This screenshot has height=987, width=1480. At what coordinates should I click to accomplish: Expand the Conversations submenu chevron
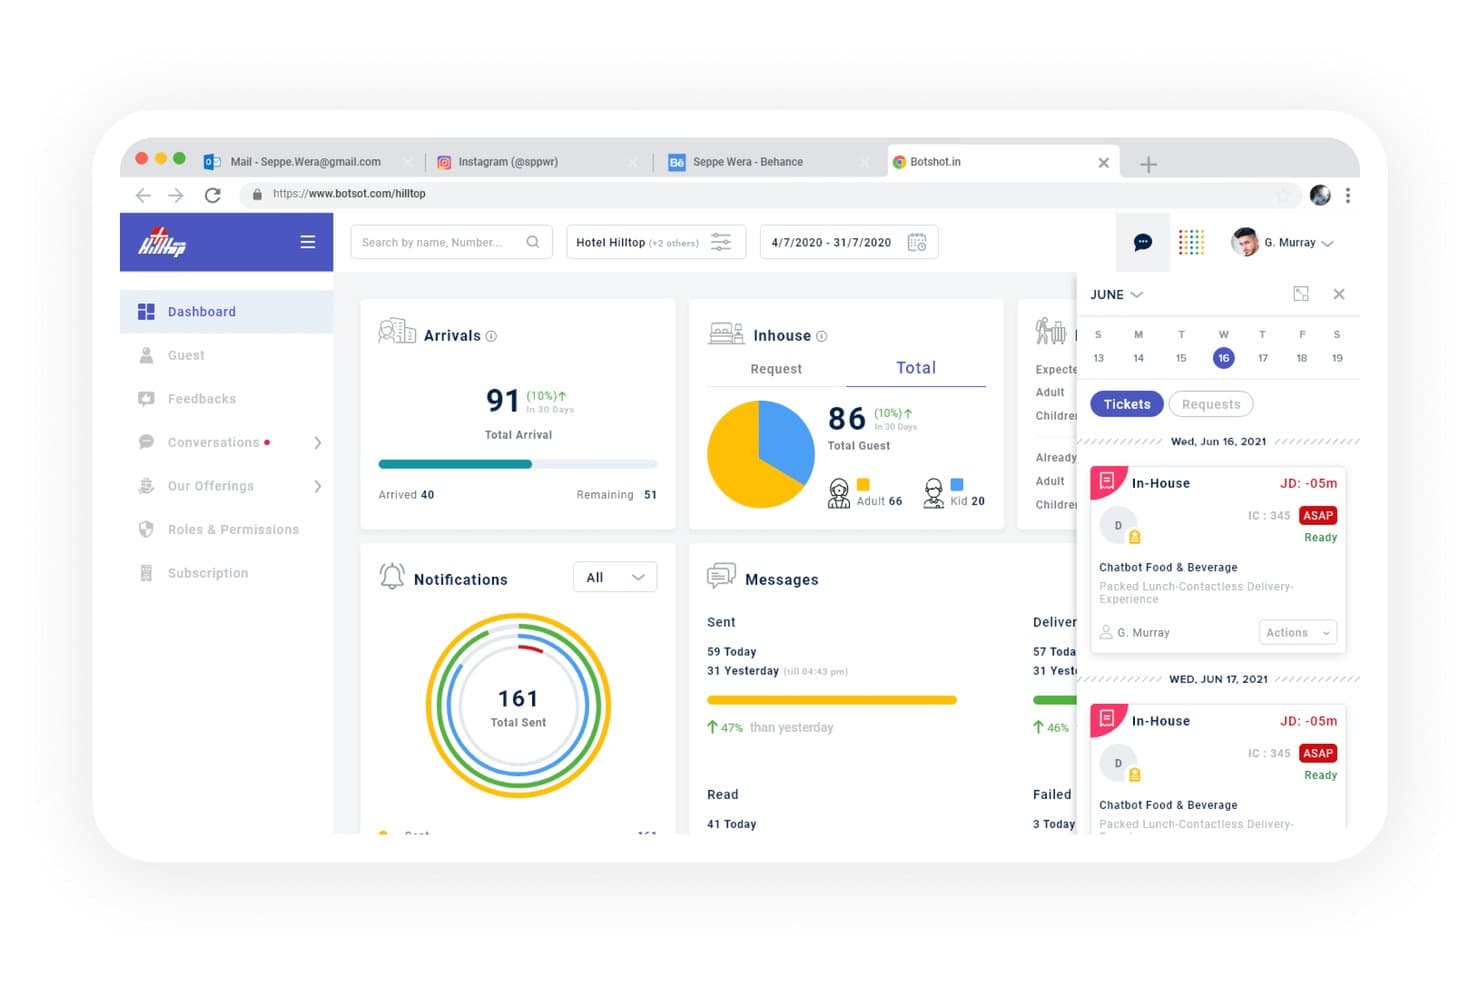click(x=318, y=442)
